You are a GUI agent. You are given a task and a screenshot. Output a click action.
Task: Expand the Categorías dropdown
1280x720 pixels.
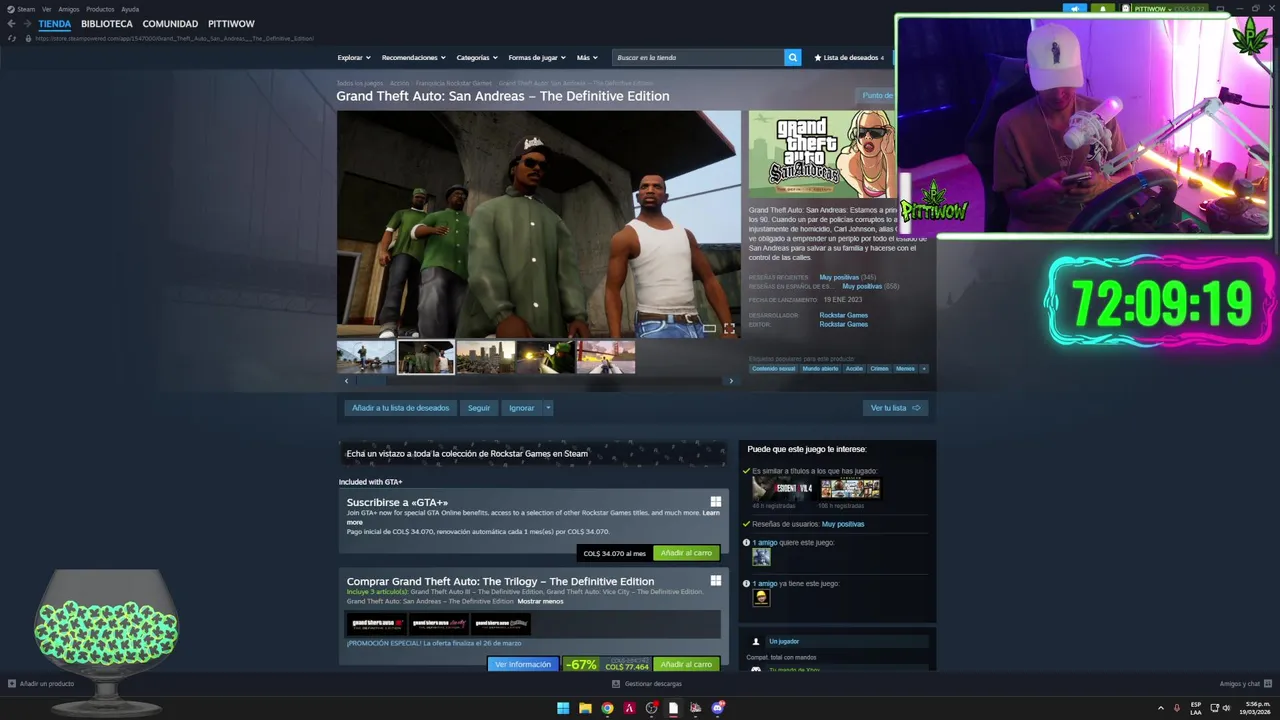point(476,58)
